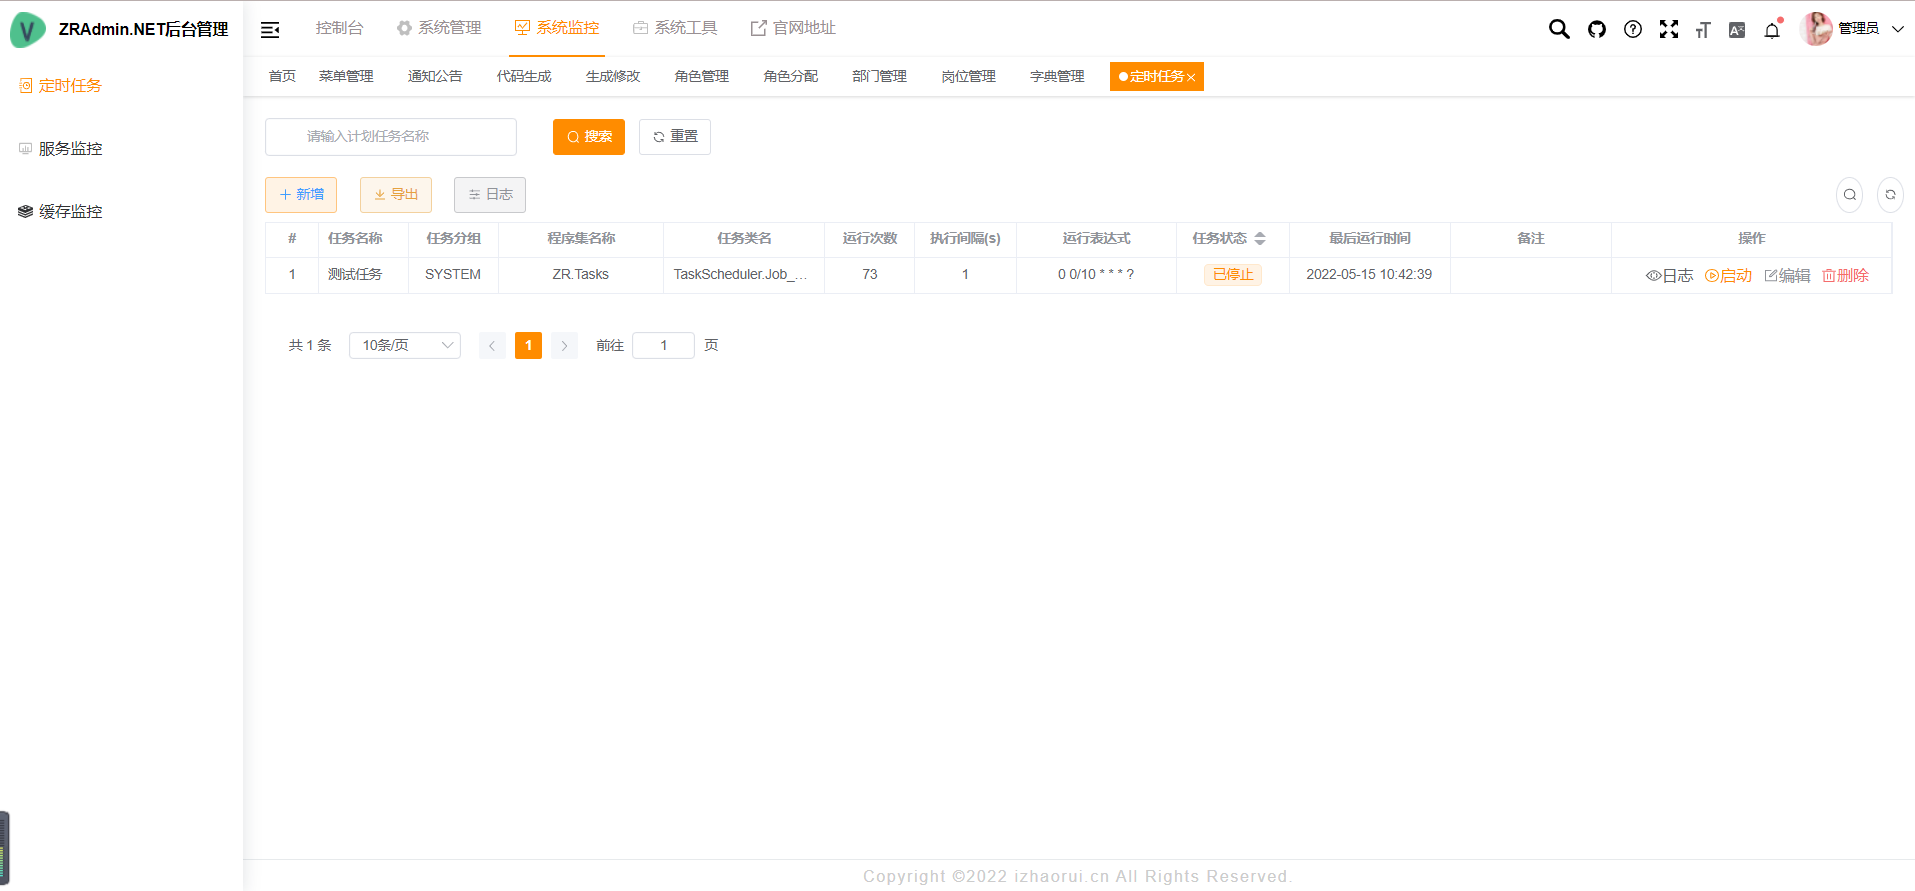Start the 测试任务 job via 启动

(1728, 275)
